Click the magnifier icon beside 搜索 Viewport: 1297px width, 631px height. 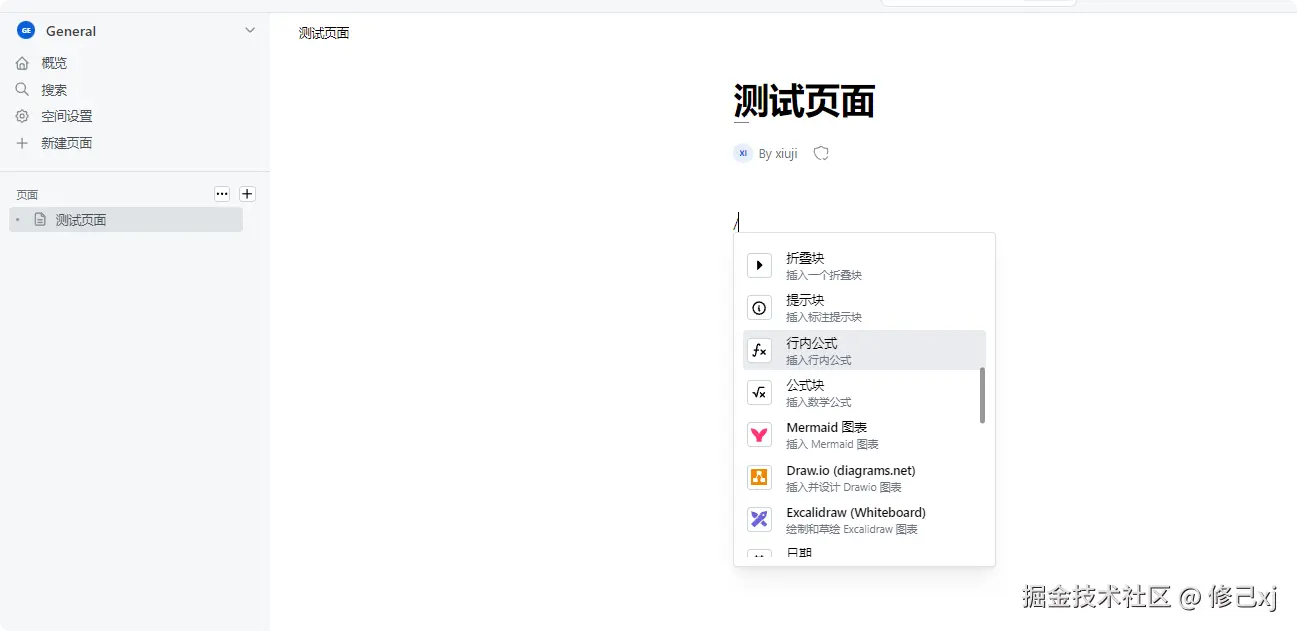22,89
